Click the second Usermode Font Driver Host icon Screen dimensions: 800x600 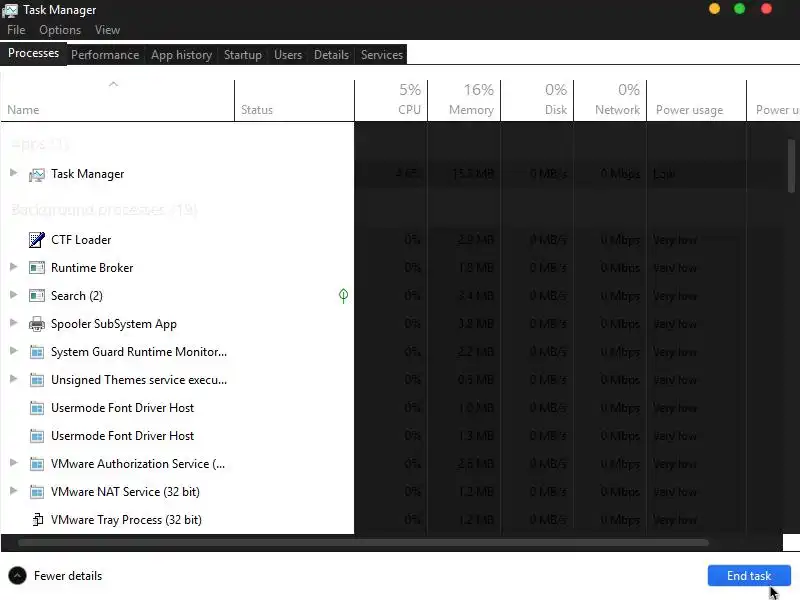[37, 436]
